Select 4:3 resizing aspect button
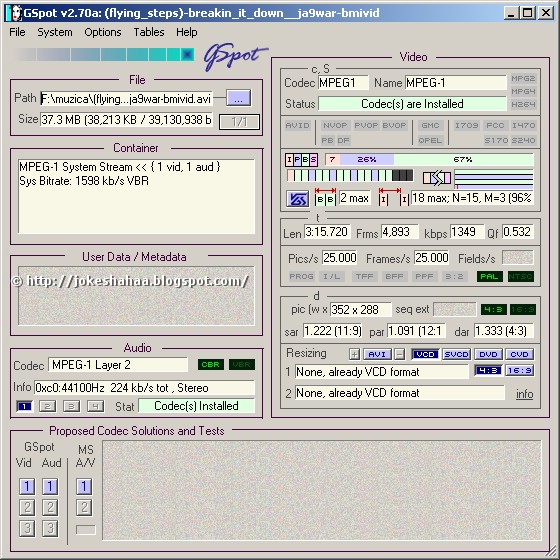Screen dimensions: 560x560 488,370
